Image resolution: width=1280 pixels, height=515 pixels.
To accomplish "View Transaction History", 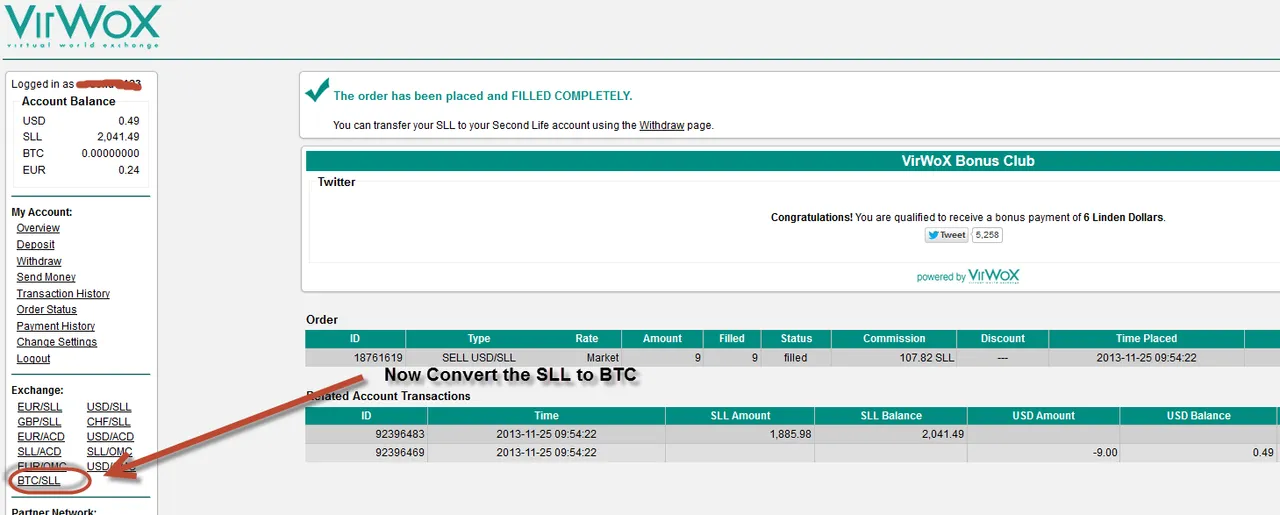I will (63, 293).
